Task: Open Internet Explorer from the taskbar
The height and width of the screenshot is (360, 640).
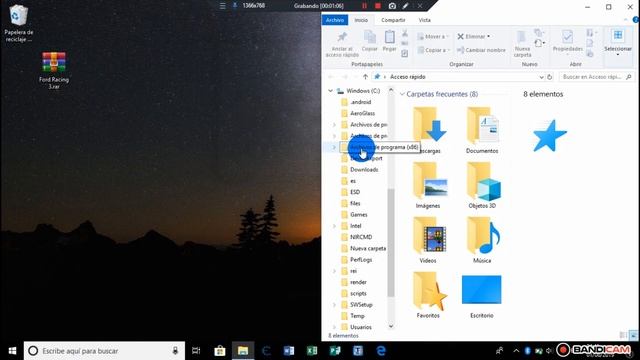Action: [381, 351]
